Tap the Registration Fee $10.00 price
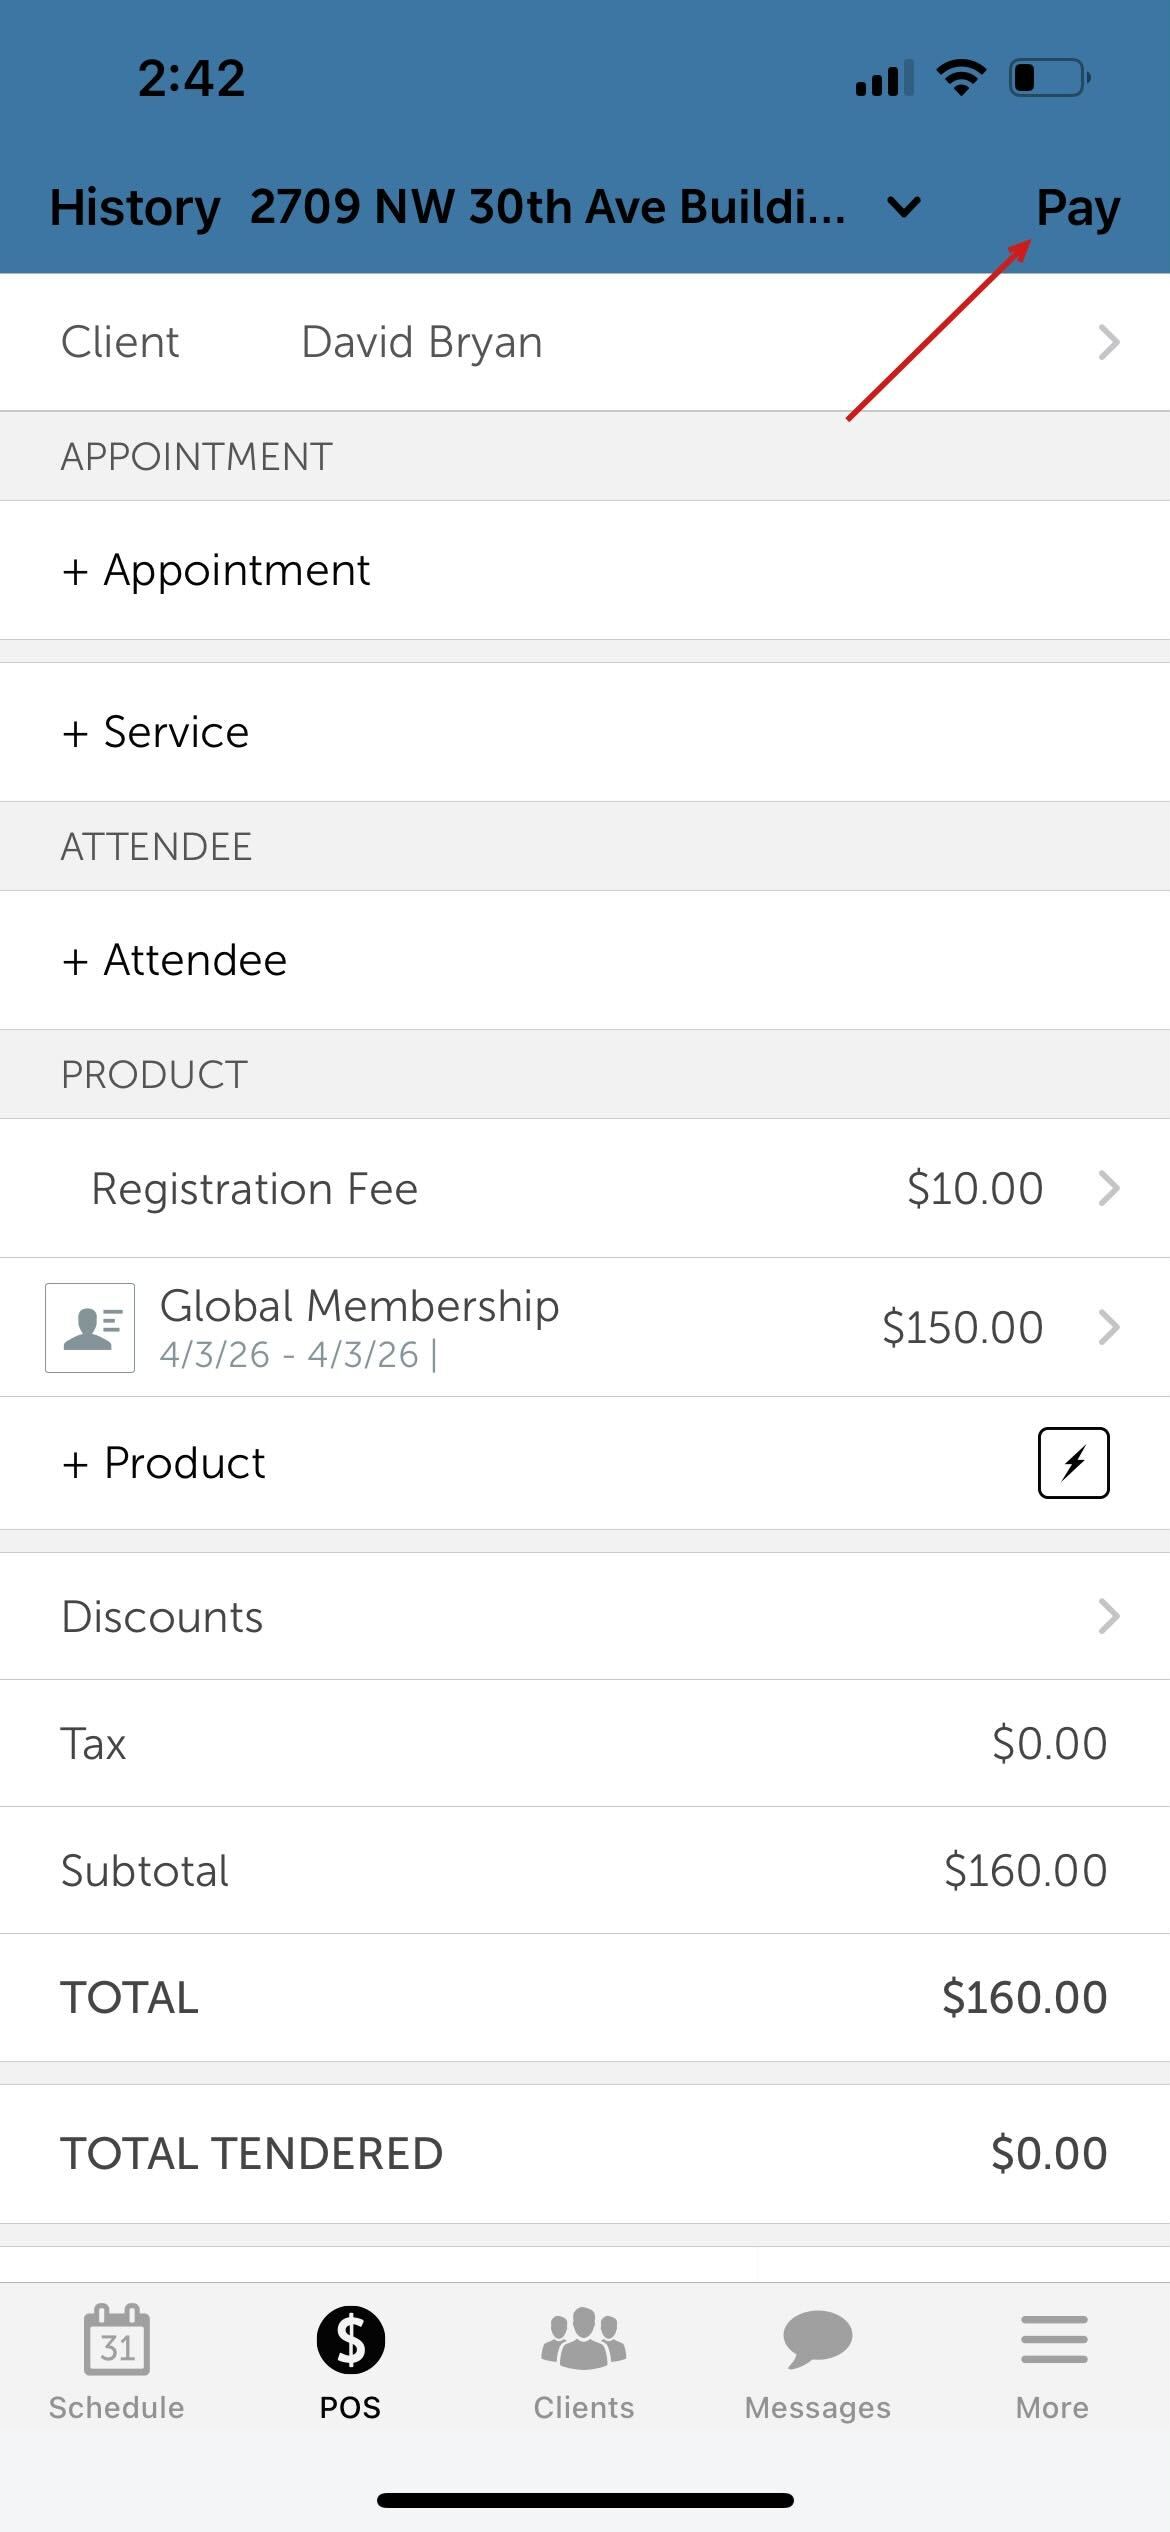1170x2532 pixels. coord(974,1188)
